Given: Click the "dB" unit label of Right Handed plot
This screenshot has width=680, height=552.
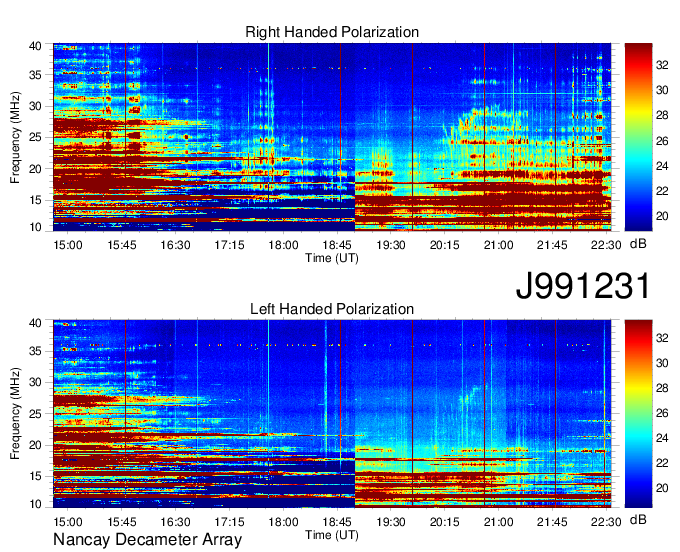Looking at the screenshot, I should pyautogui.click(x=638, y=244).
